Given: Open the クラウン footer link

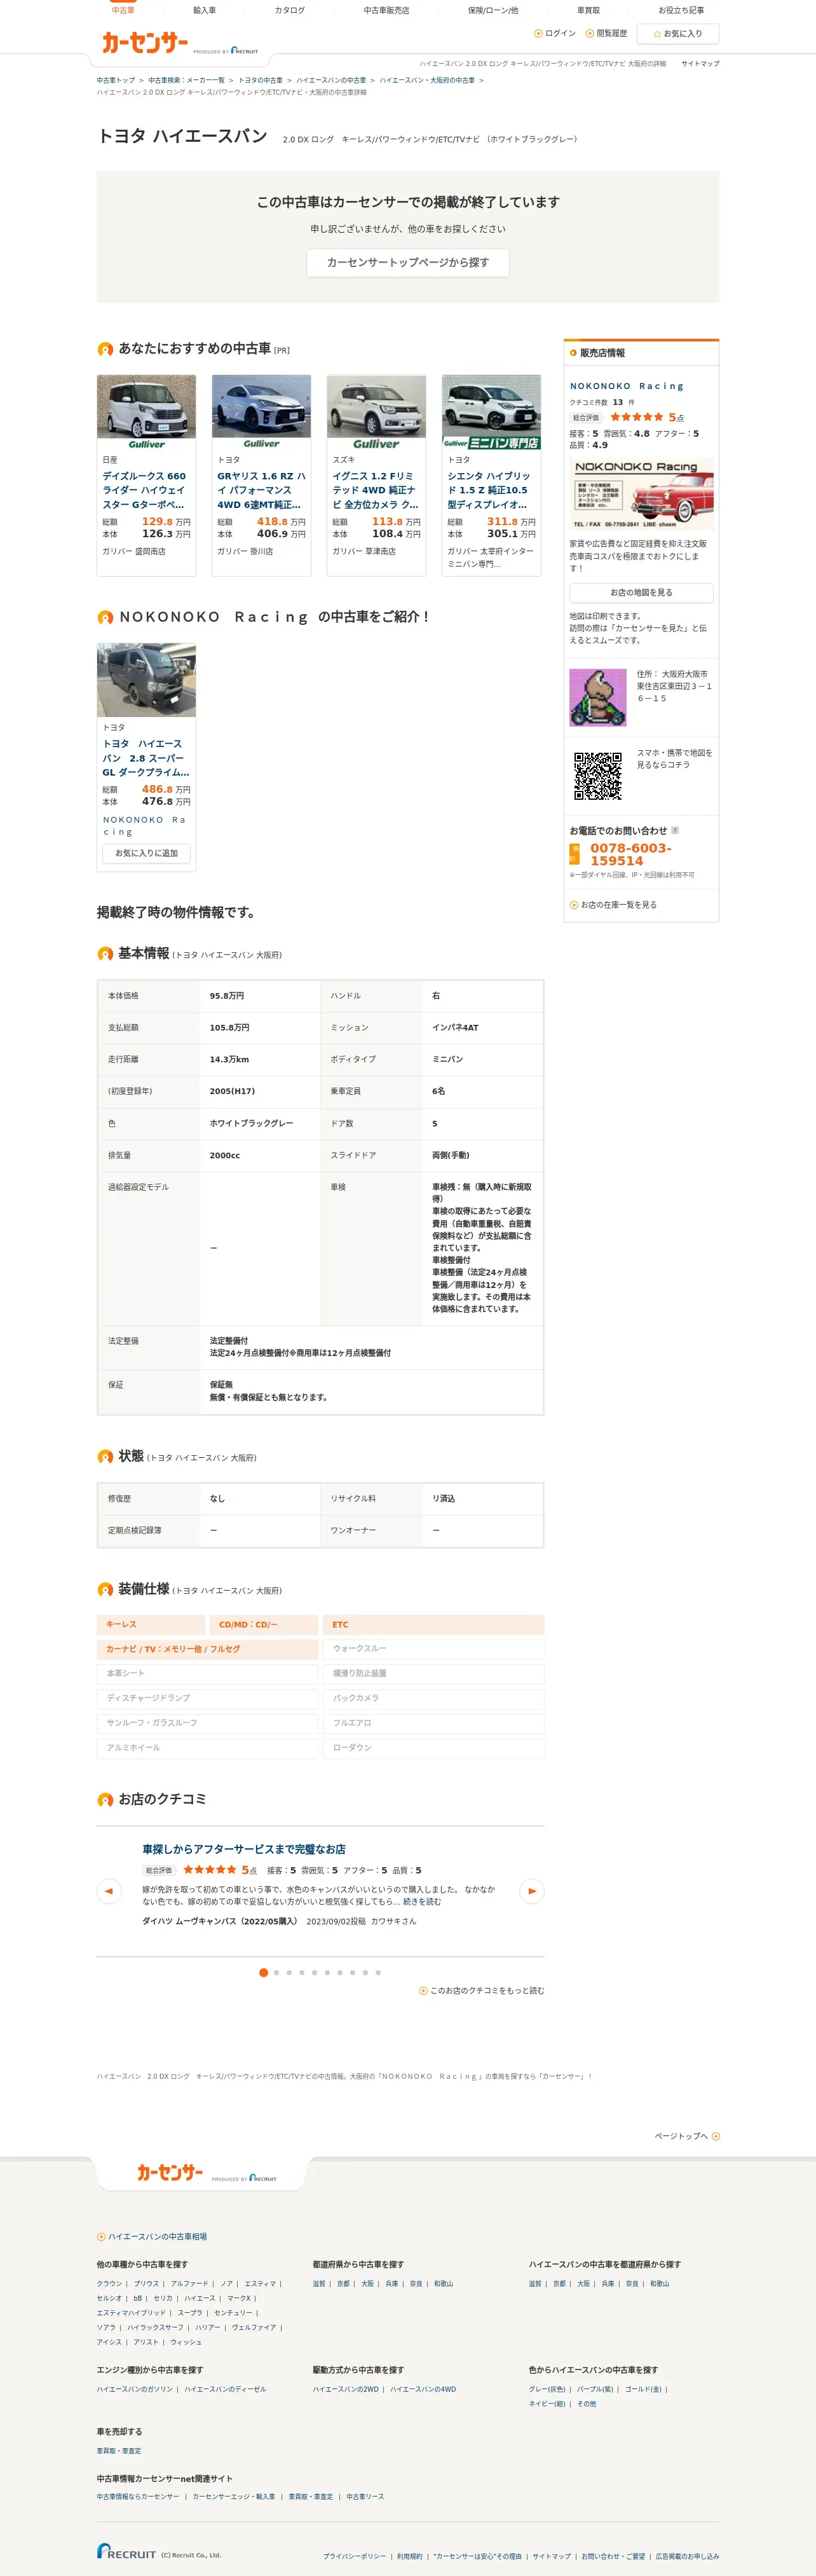Looking at the screenshot, I should 109,2284.
